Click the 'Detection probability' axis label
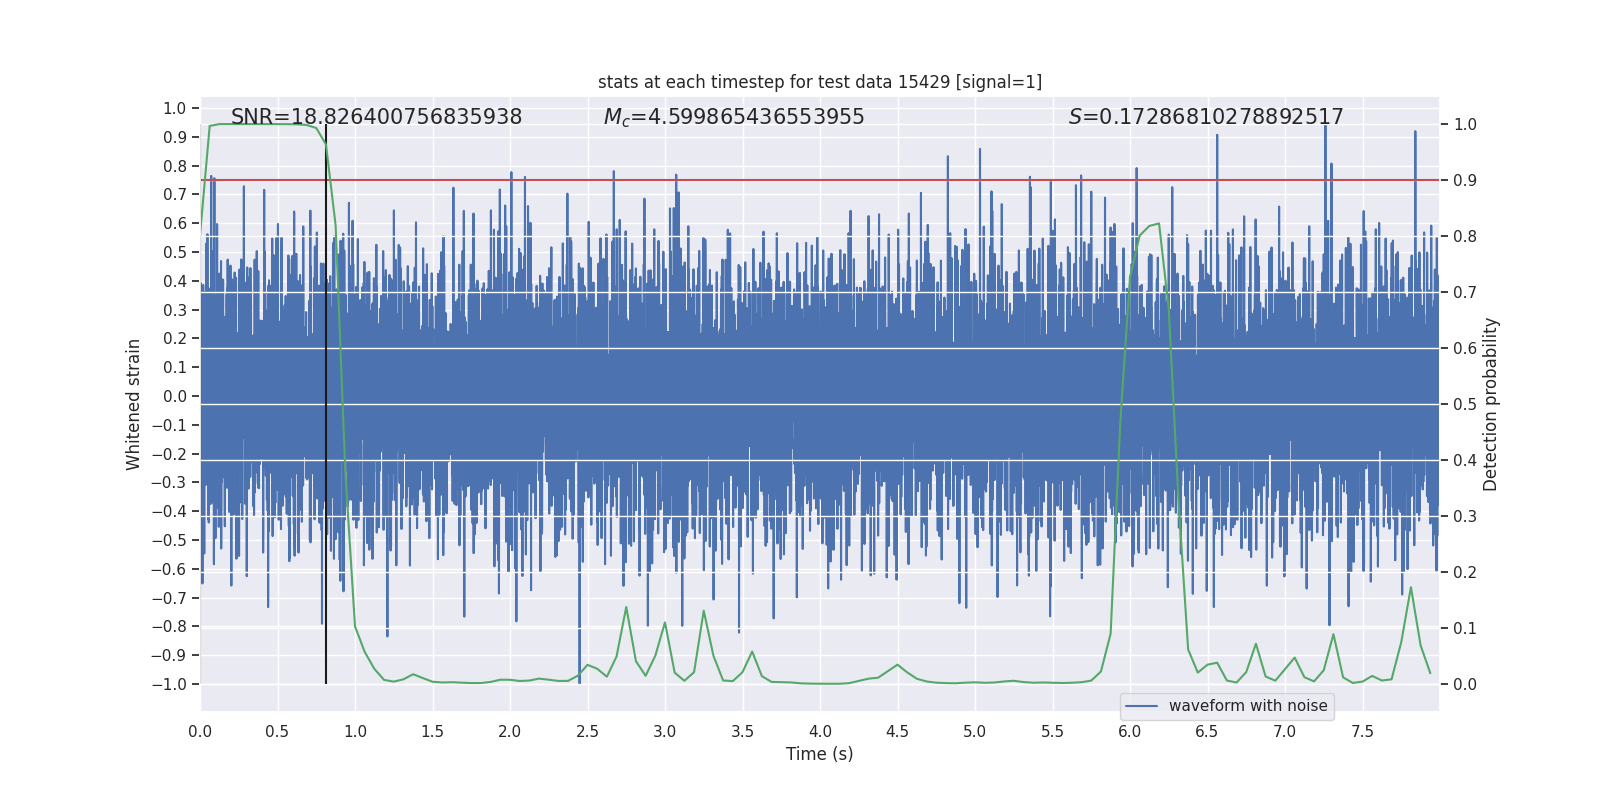Image resolution: width=1600 pixels, height=800 pixels. pyautogui.click(x=1491, y=404)
